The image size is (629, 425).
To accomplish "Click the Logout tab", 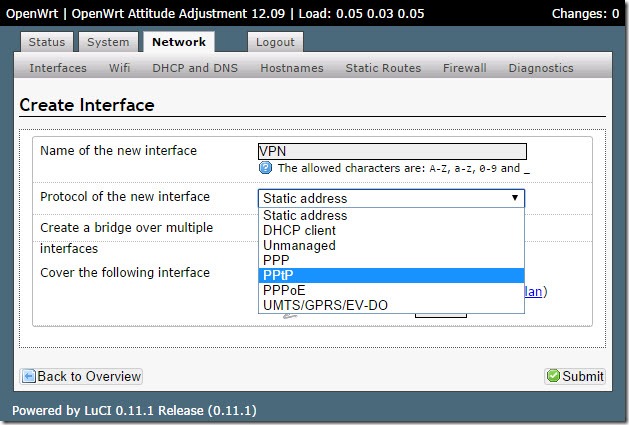I will click(275, 42).
